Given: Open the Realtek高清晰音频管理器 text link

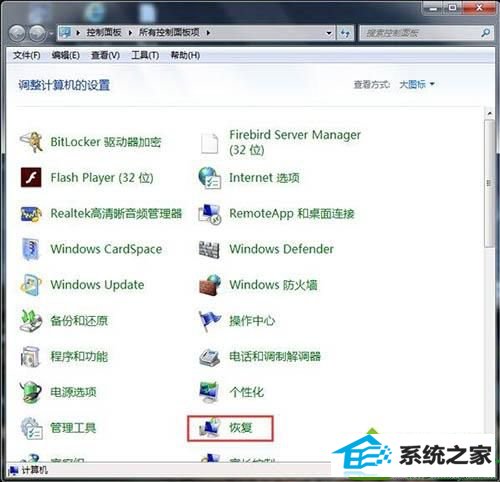Looking at the screenshot, I should (x=116, y=213).
